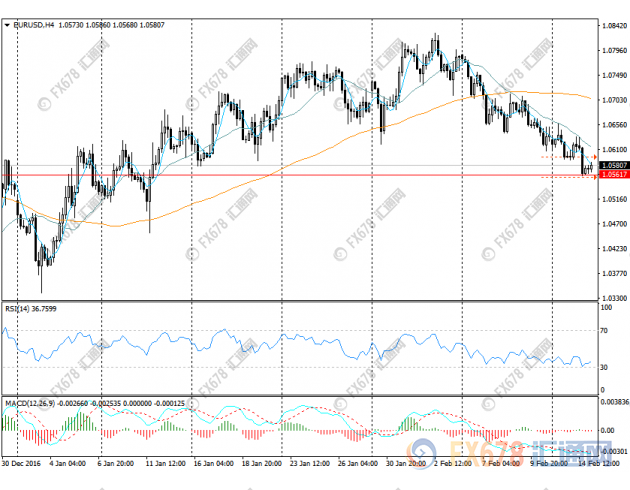Click the current price label 1.05807

(614, 164)
